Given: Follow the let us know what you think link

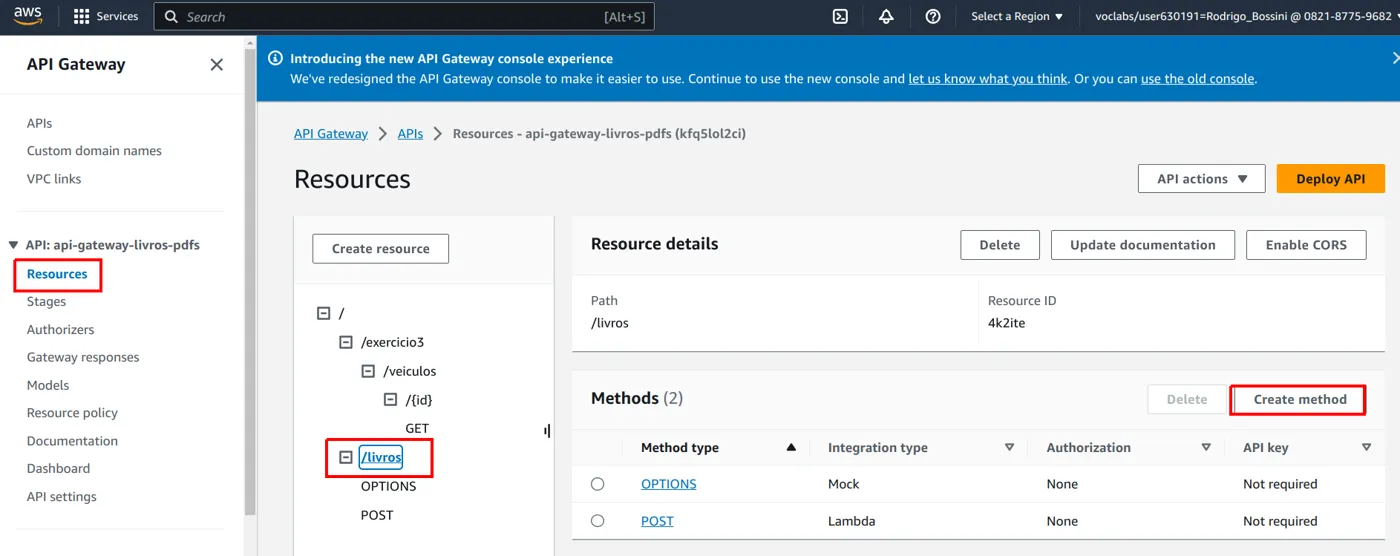Looking at the screenshot, I should (988, 79).
